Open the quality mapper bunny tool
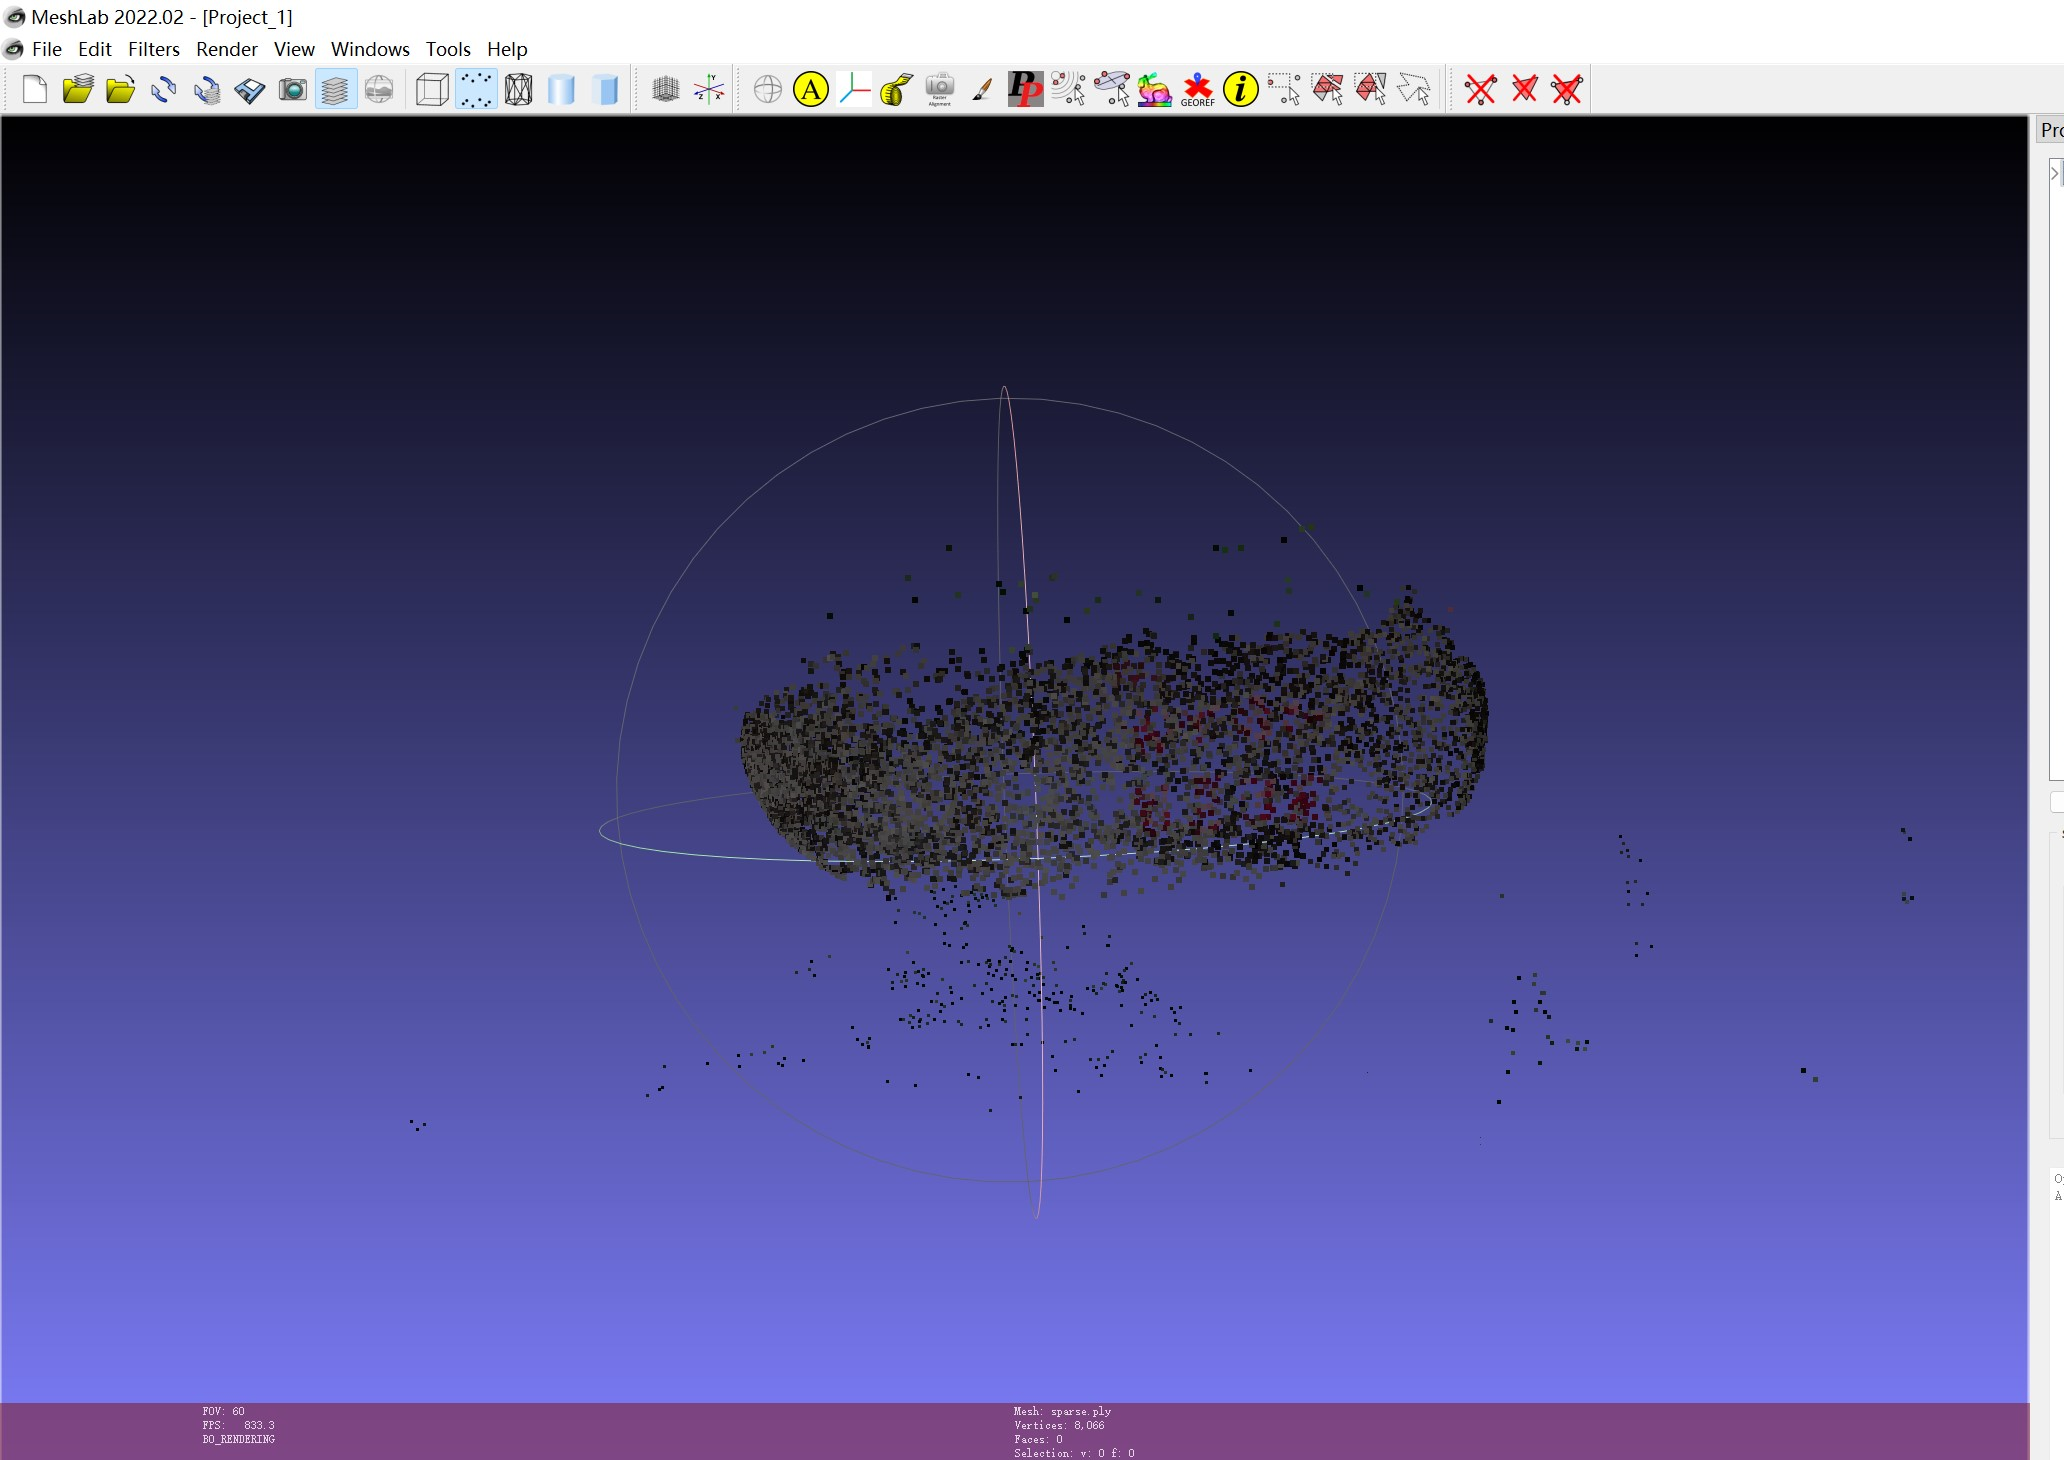 (1154, 89)
